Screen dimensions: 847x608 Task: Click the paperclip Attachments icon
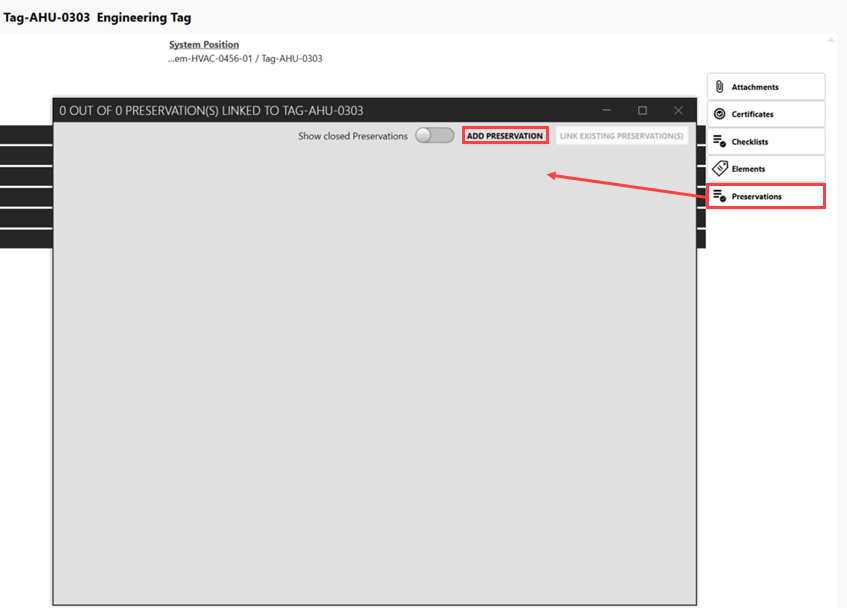[720, 86]
